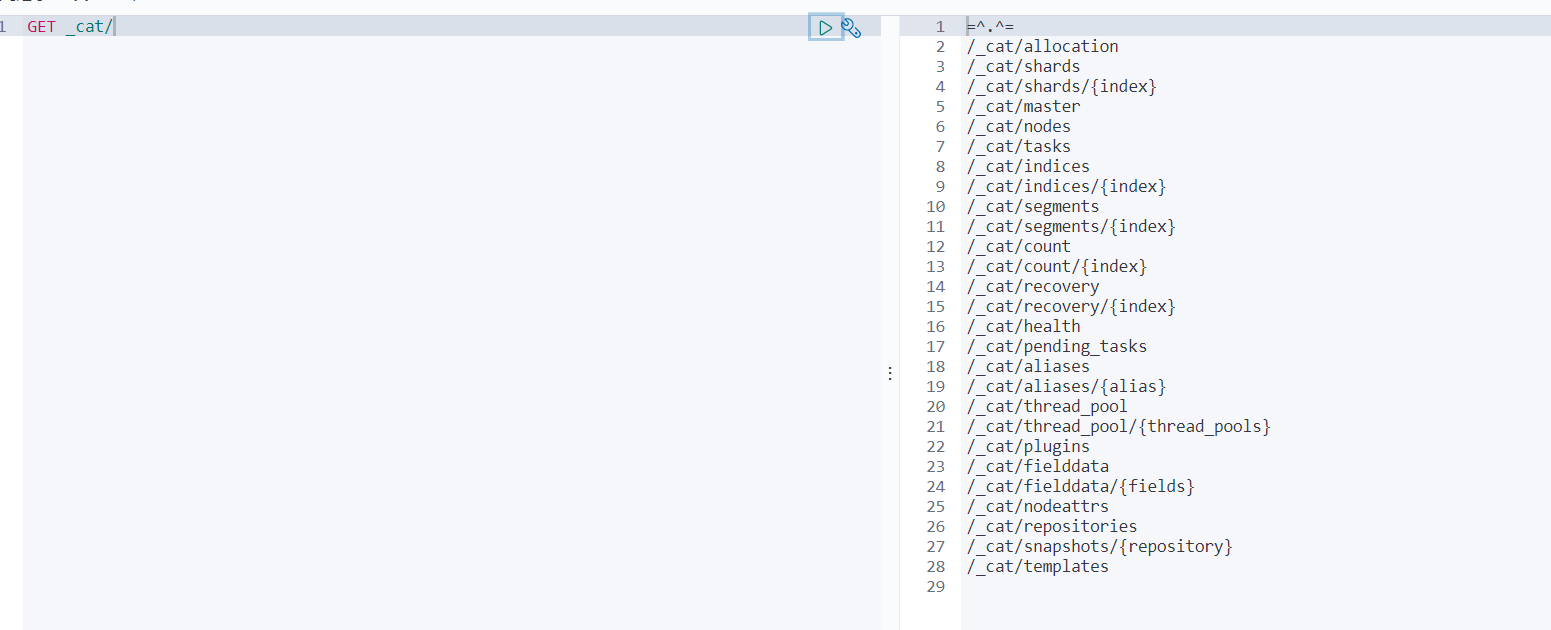Select the /_cat/aliases/{alias} line

[1066, 387]
